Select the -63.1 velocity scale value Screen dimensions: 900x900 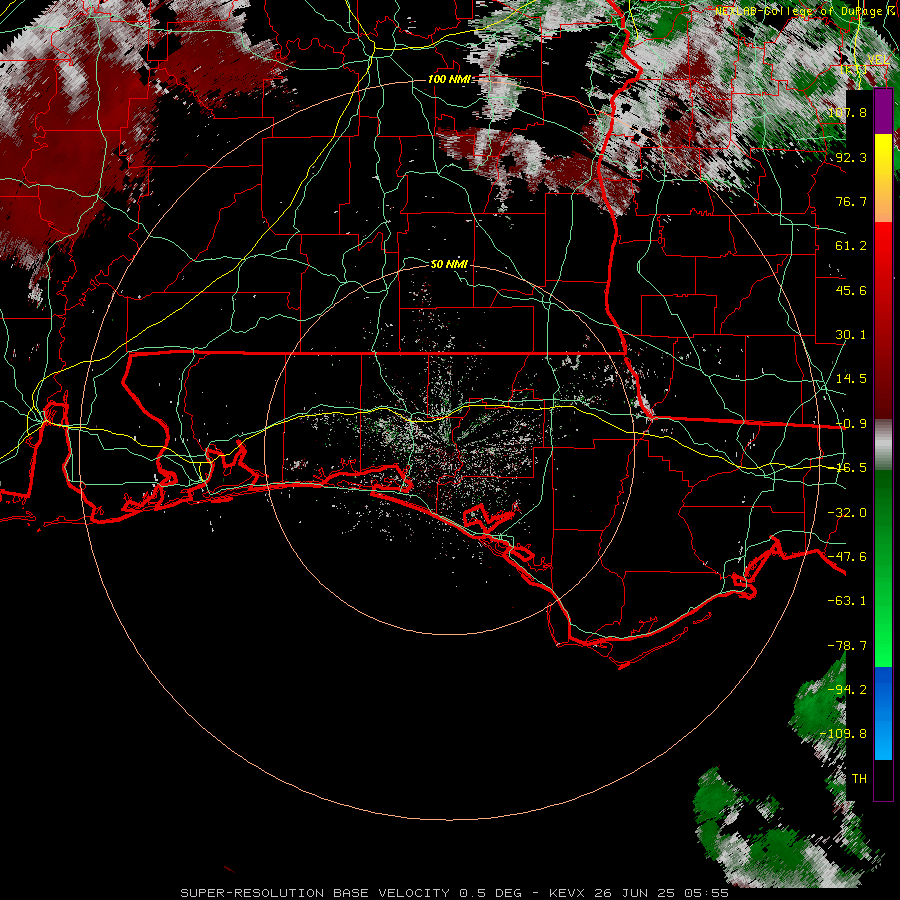[x=847, y=600]
